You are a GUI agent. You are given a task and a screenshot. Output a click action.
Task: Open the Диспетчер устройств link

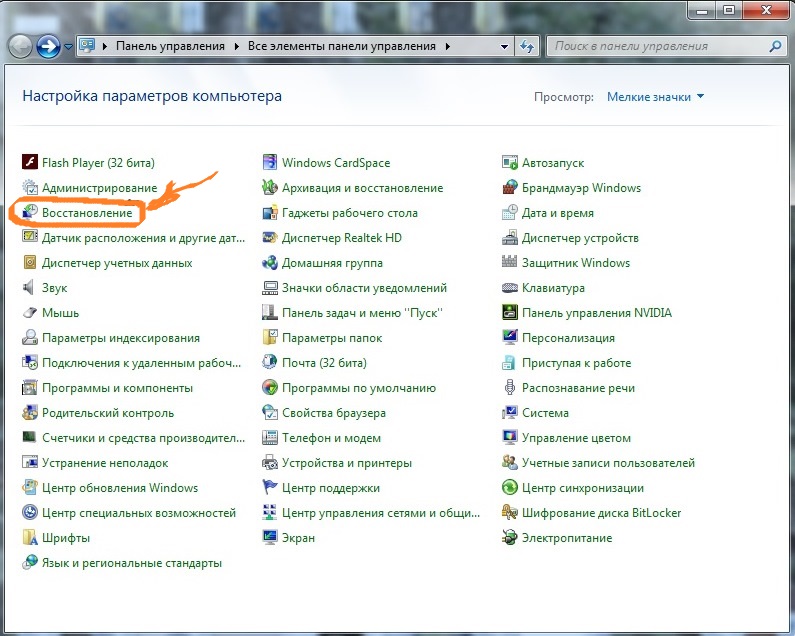(580, 238)
